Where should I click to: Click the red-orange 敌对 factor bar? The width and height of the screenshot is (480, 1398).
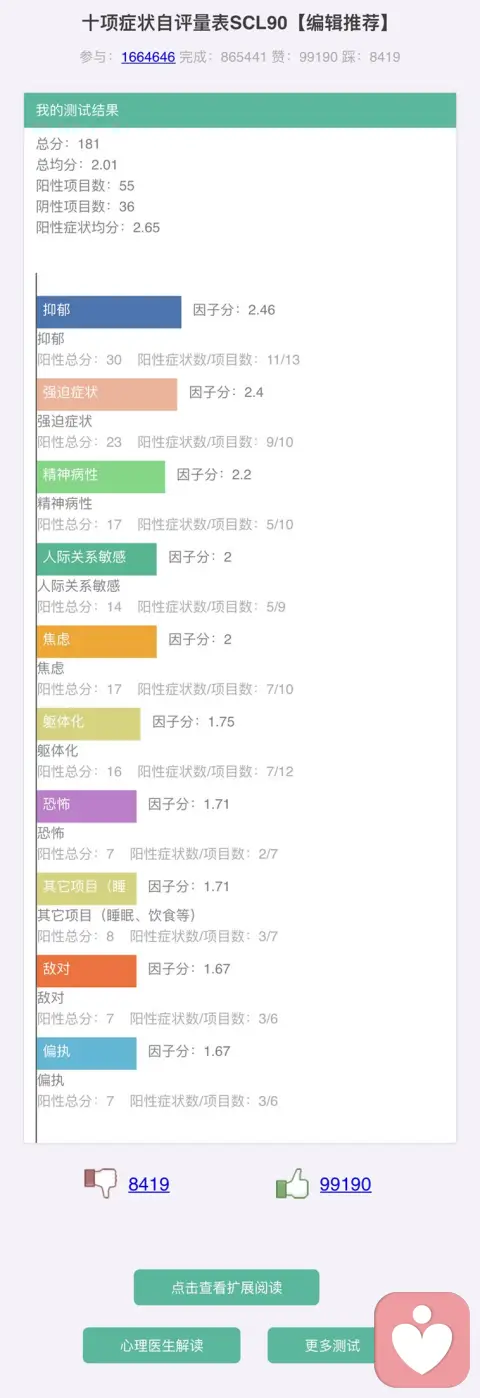click(87, 971)
